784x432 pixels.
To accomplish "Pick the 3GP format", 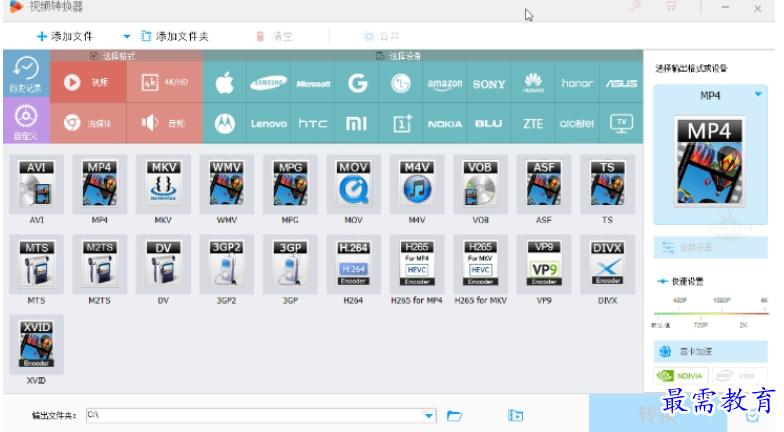I will click(x=290, y=264).
